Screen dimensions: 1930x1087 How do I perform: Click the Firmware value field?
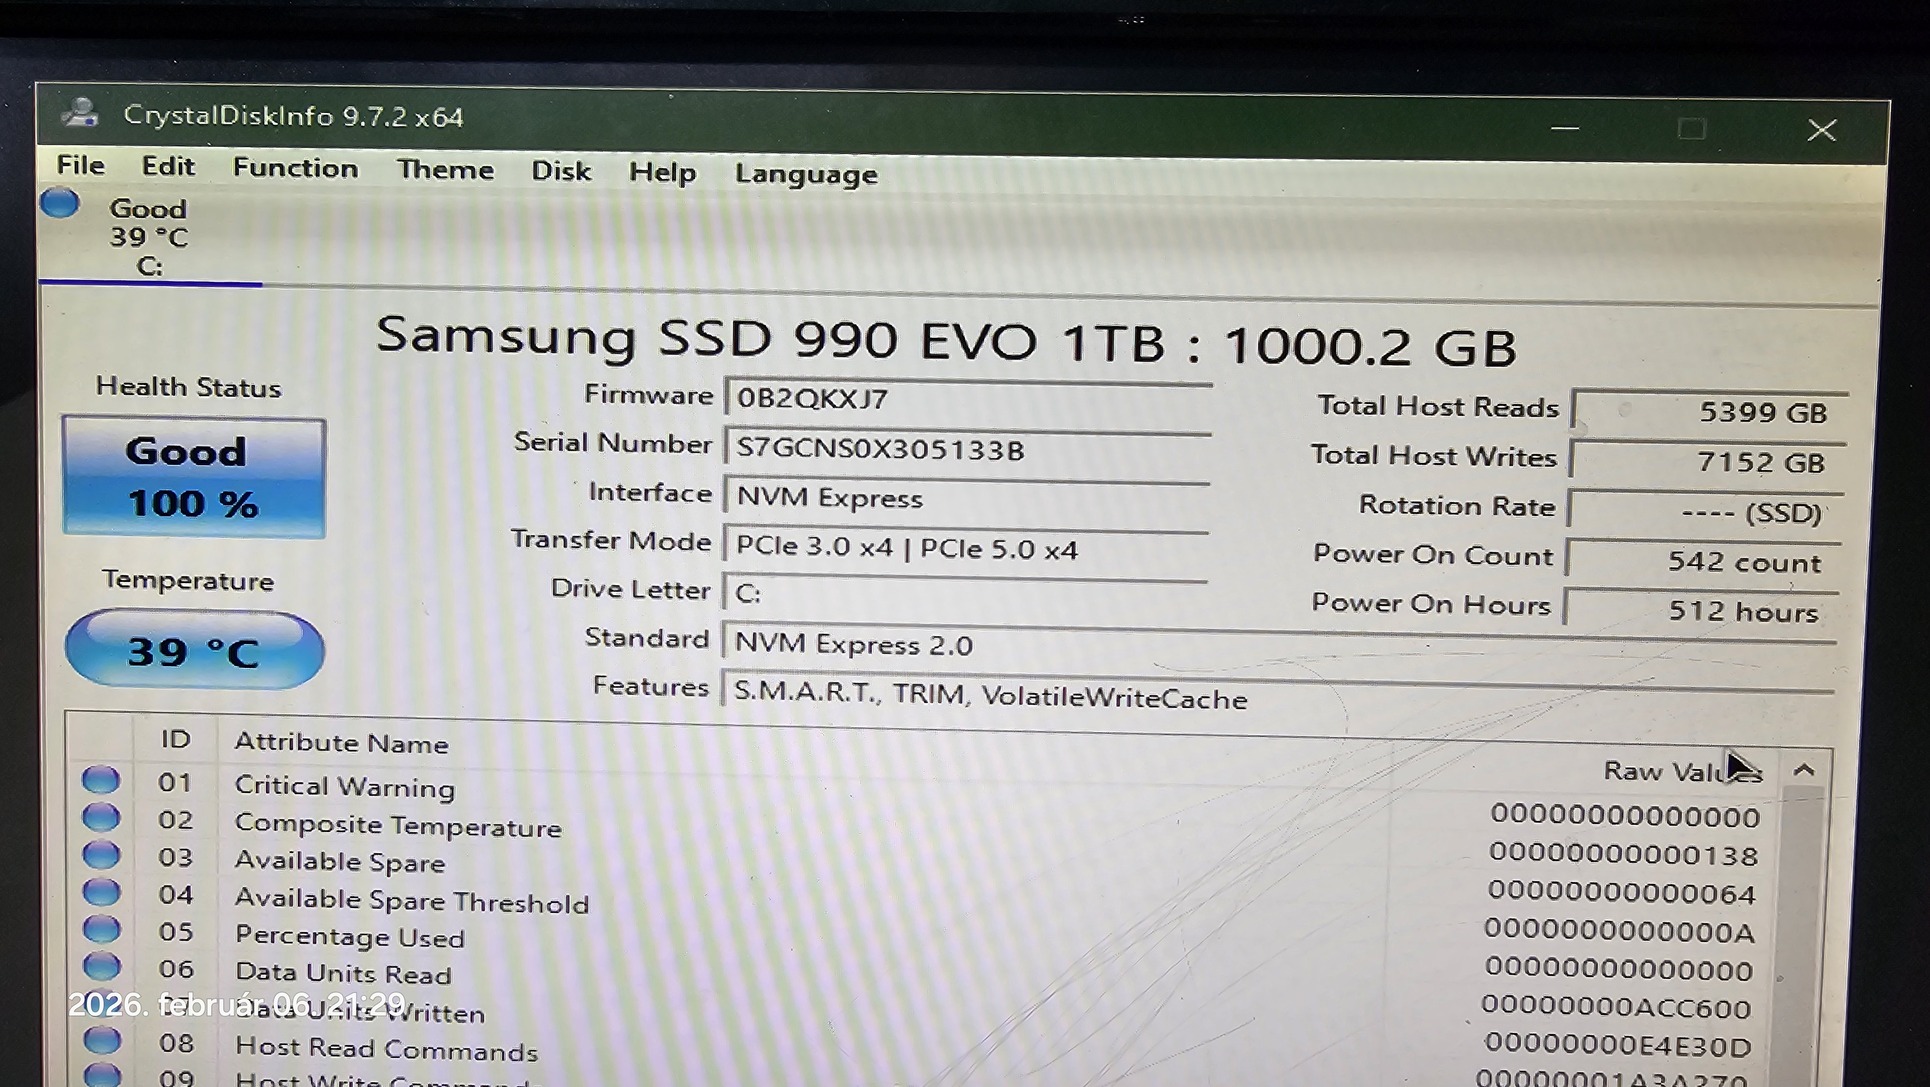coord(966,399)
